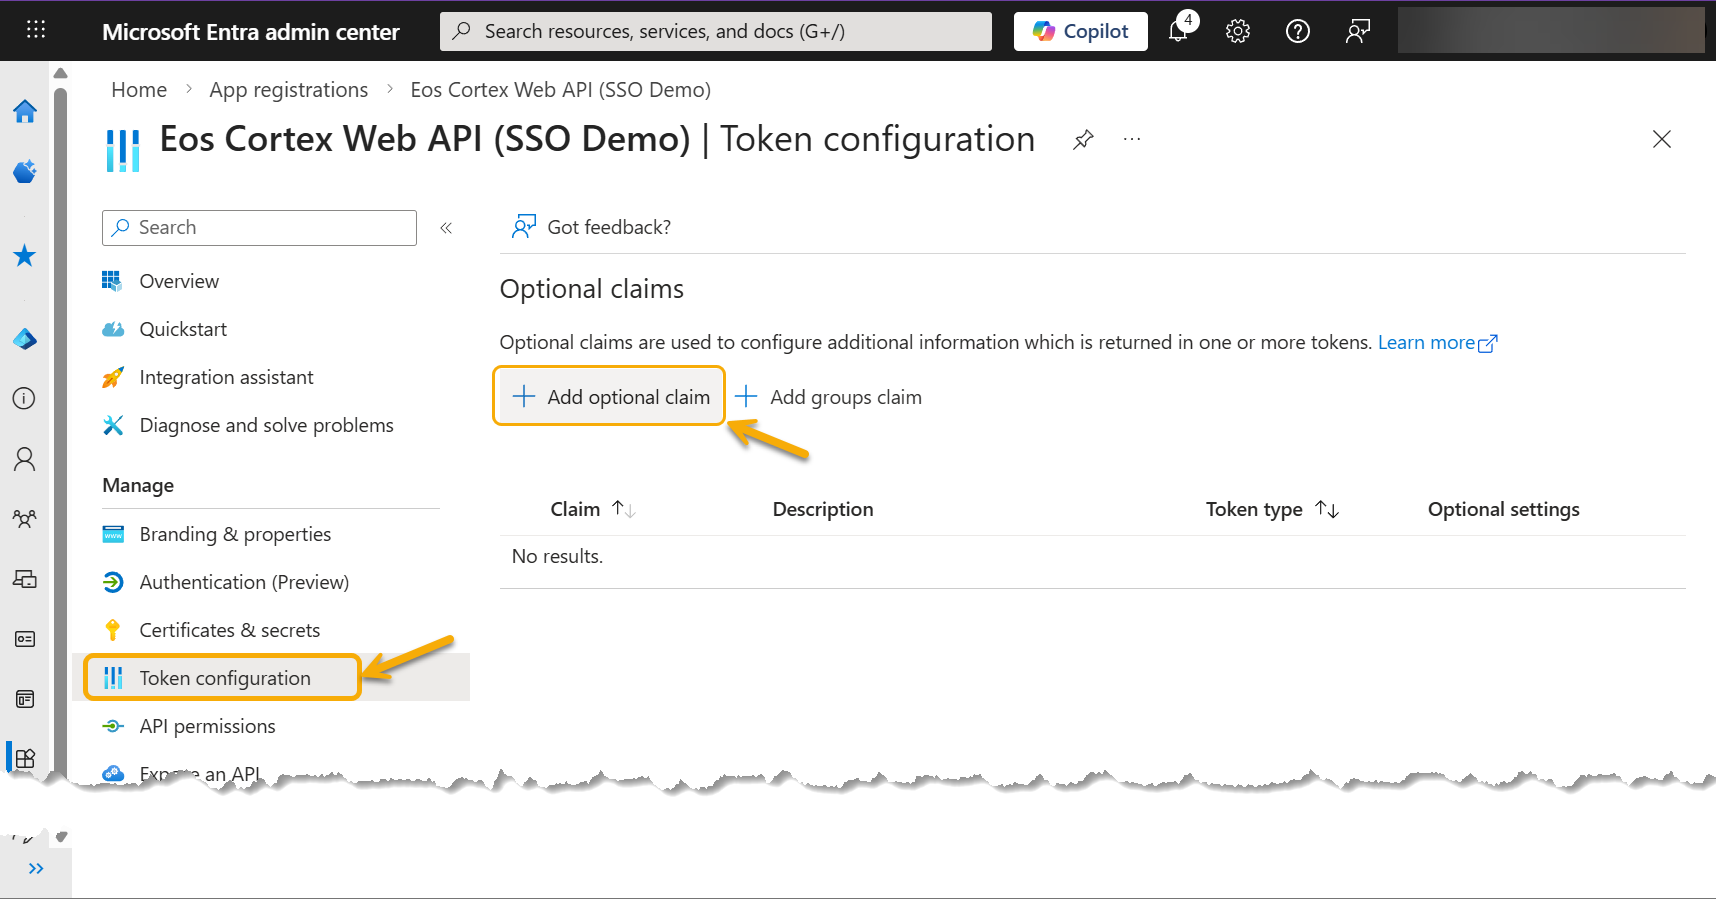Click Got feedback? button
The image size is (1716, 899).
pyautogui.click(x=591, y=227)
